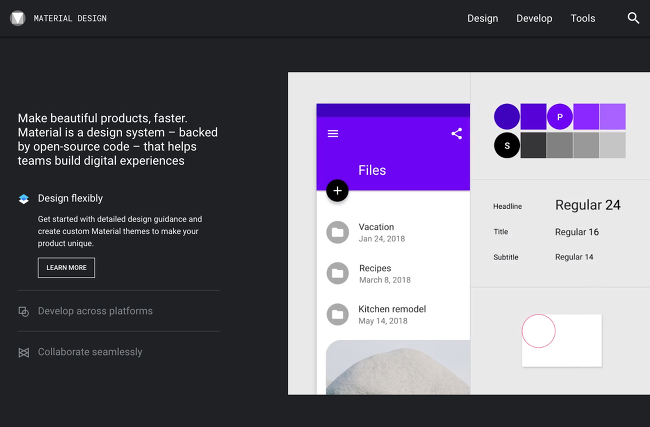Click the black plus floating action button
The width and height of the screenshot is (650, 427).
coord(337,191)
